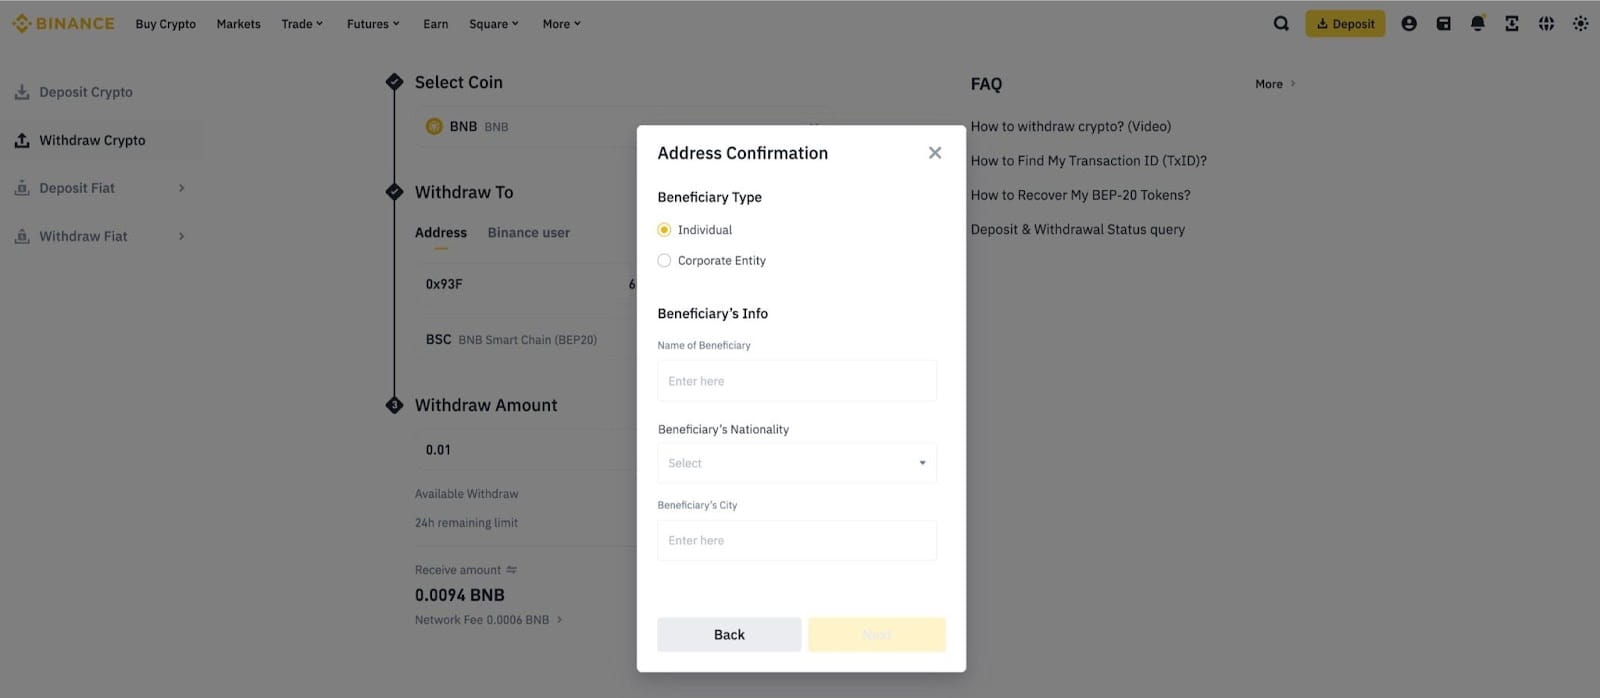Expand the Square menu
Viewport: 1600px width, 698px height.
tap(494, 24)
